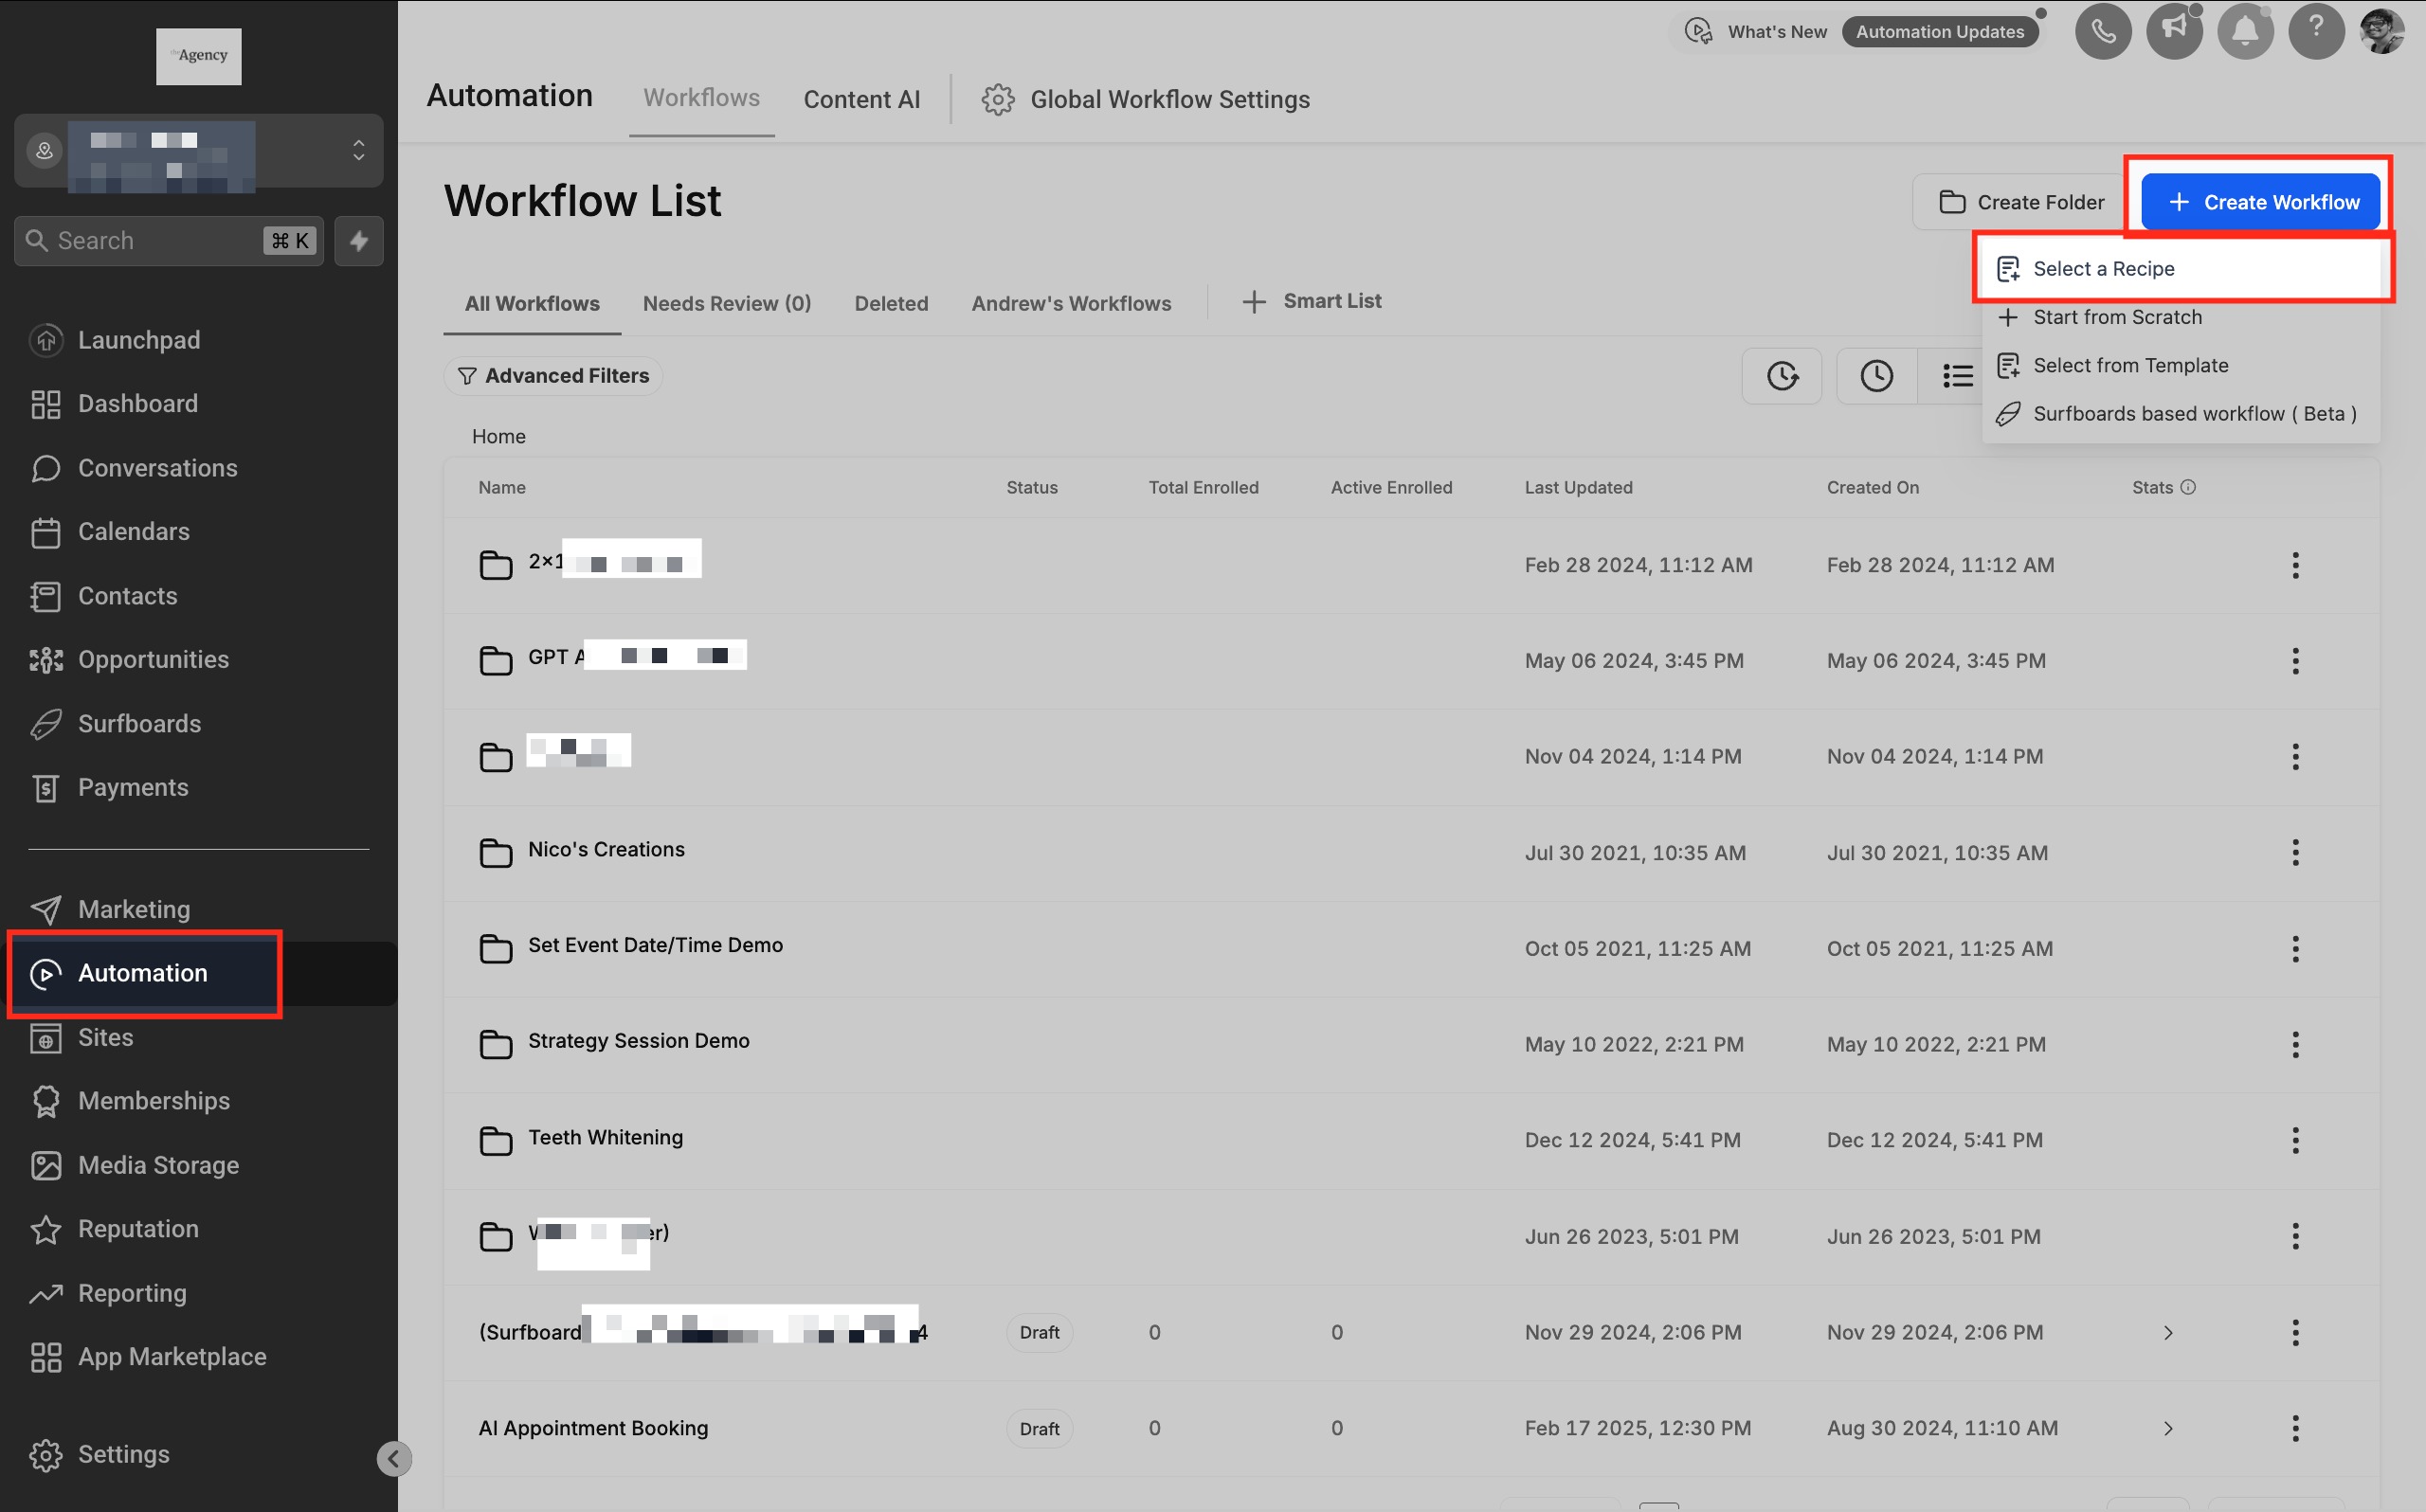
Task: Open three-dot menu for Nico's Creations
Action: 2295,852
